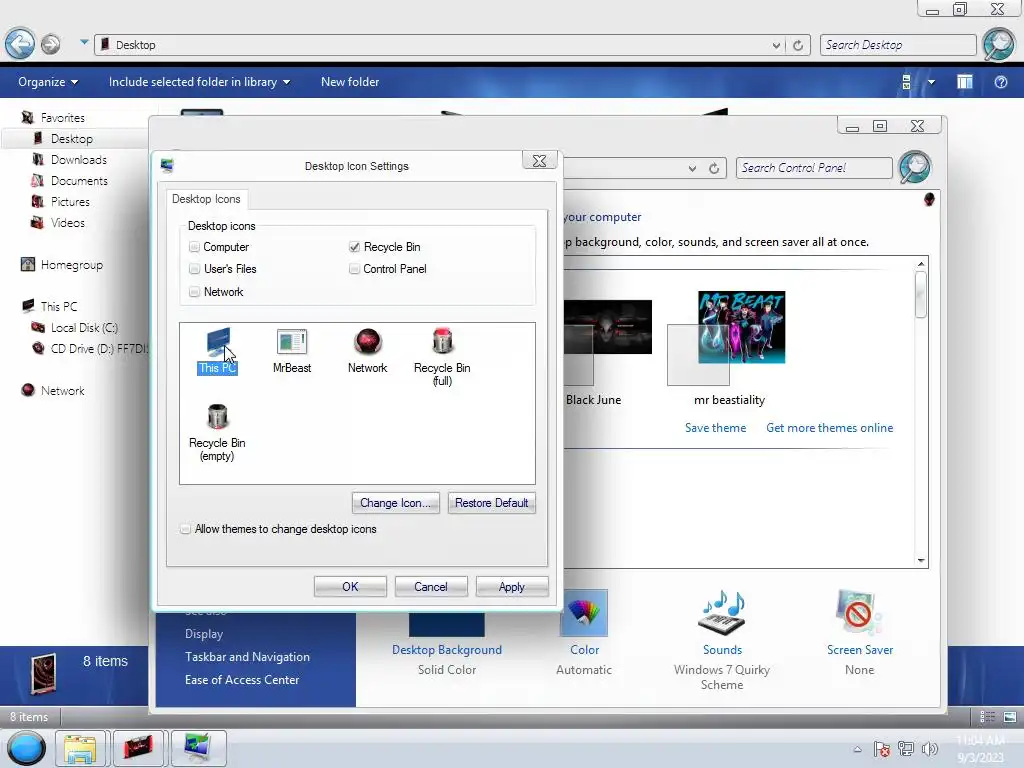Image resolution: width=1024 pixels, height=768 pixels.
Task: Expand the Organize menu
Action: point(48,82)
